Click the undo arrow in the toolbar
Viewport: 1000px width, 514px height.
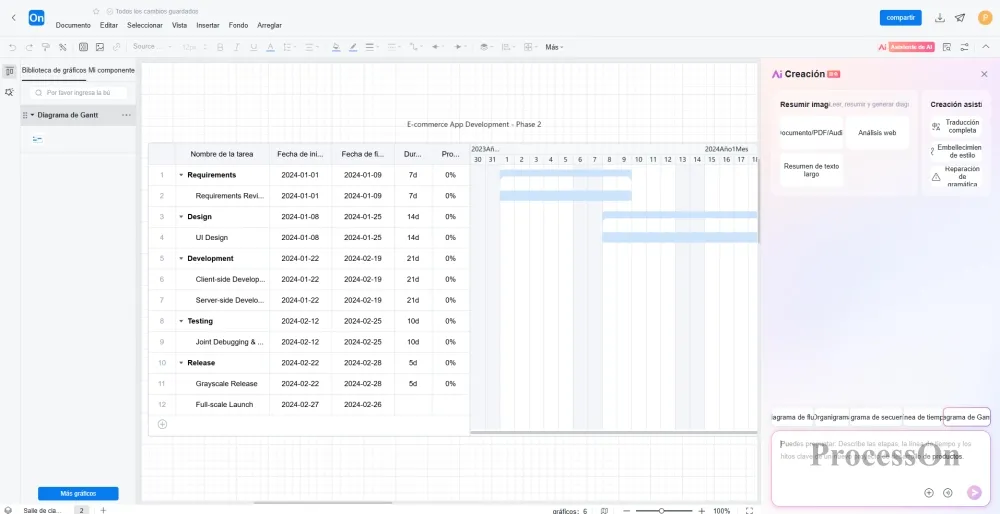(x=13, y=47)
